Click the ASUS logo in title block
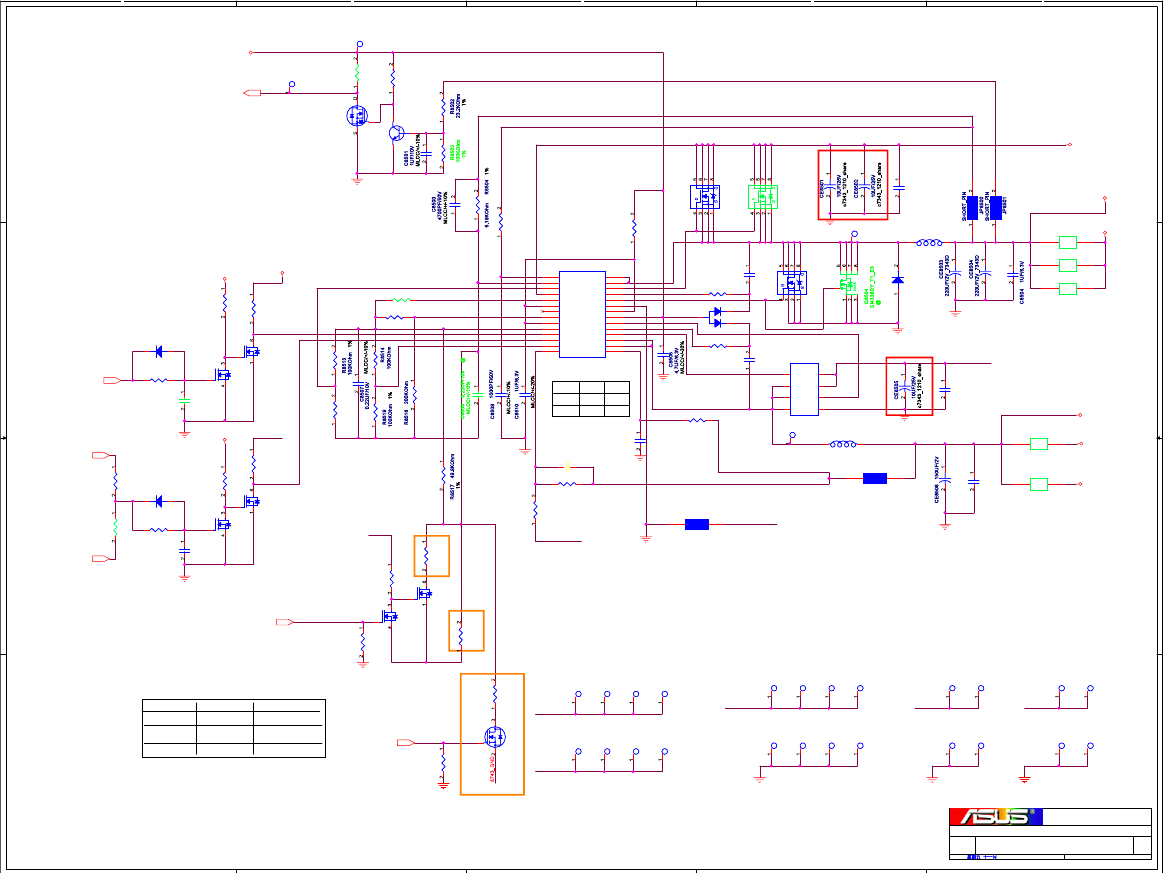The width and height of the screenshot is (1163, 873). (x=995, y=817)
